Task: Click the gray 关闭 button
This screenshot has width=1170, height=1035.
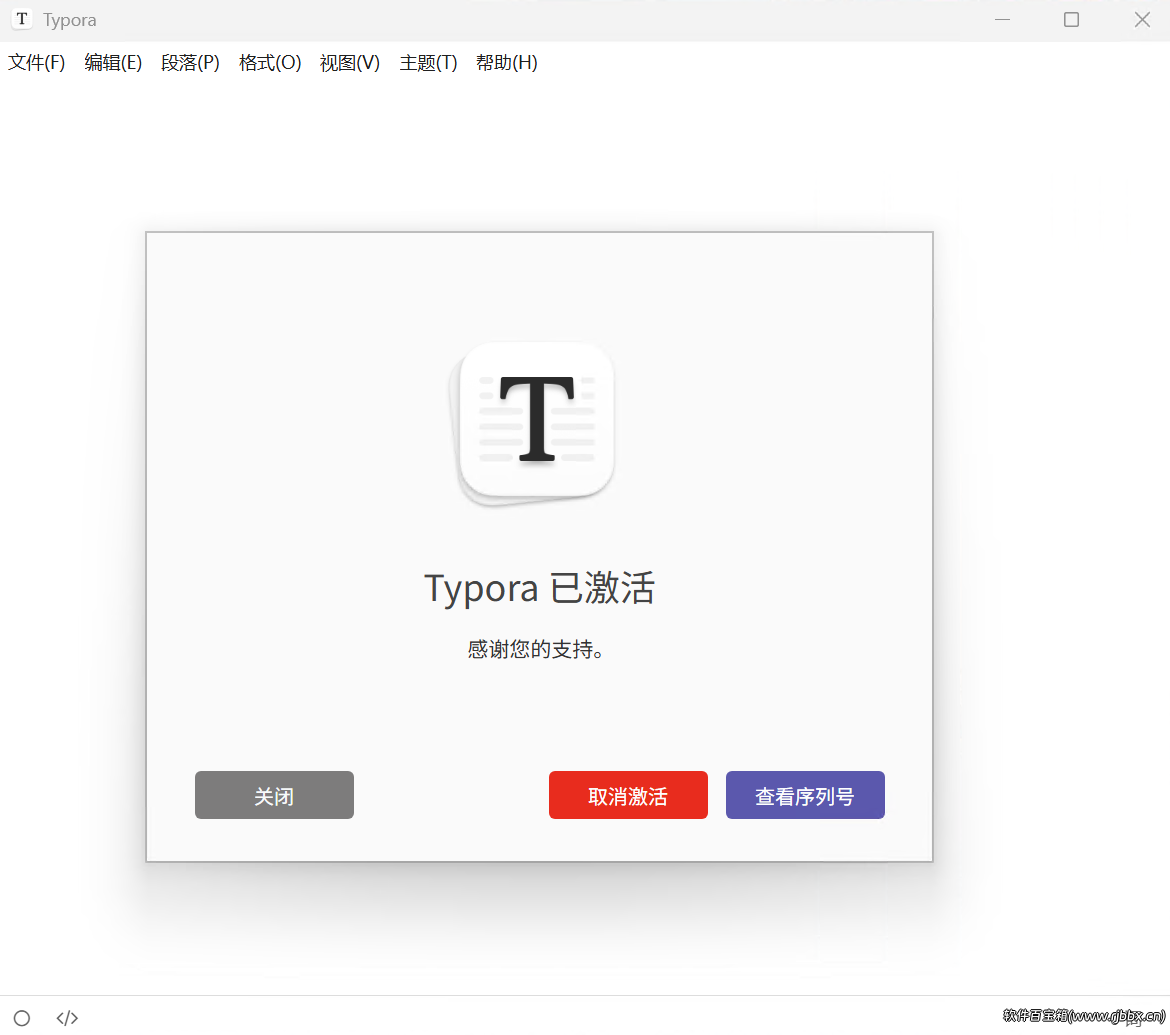Action: tap(274, 795)
